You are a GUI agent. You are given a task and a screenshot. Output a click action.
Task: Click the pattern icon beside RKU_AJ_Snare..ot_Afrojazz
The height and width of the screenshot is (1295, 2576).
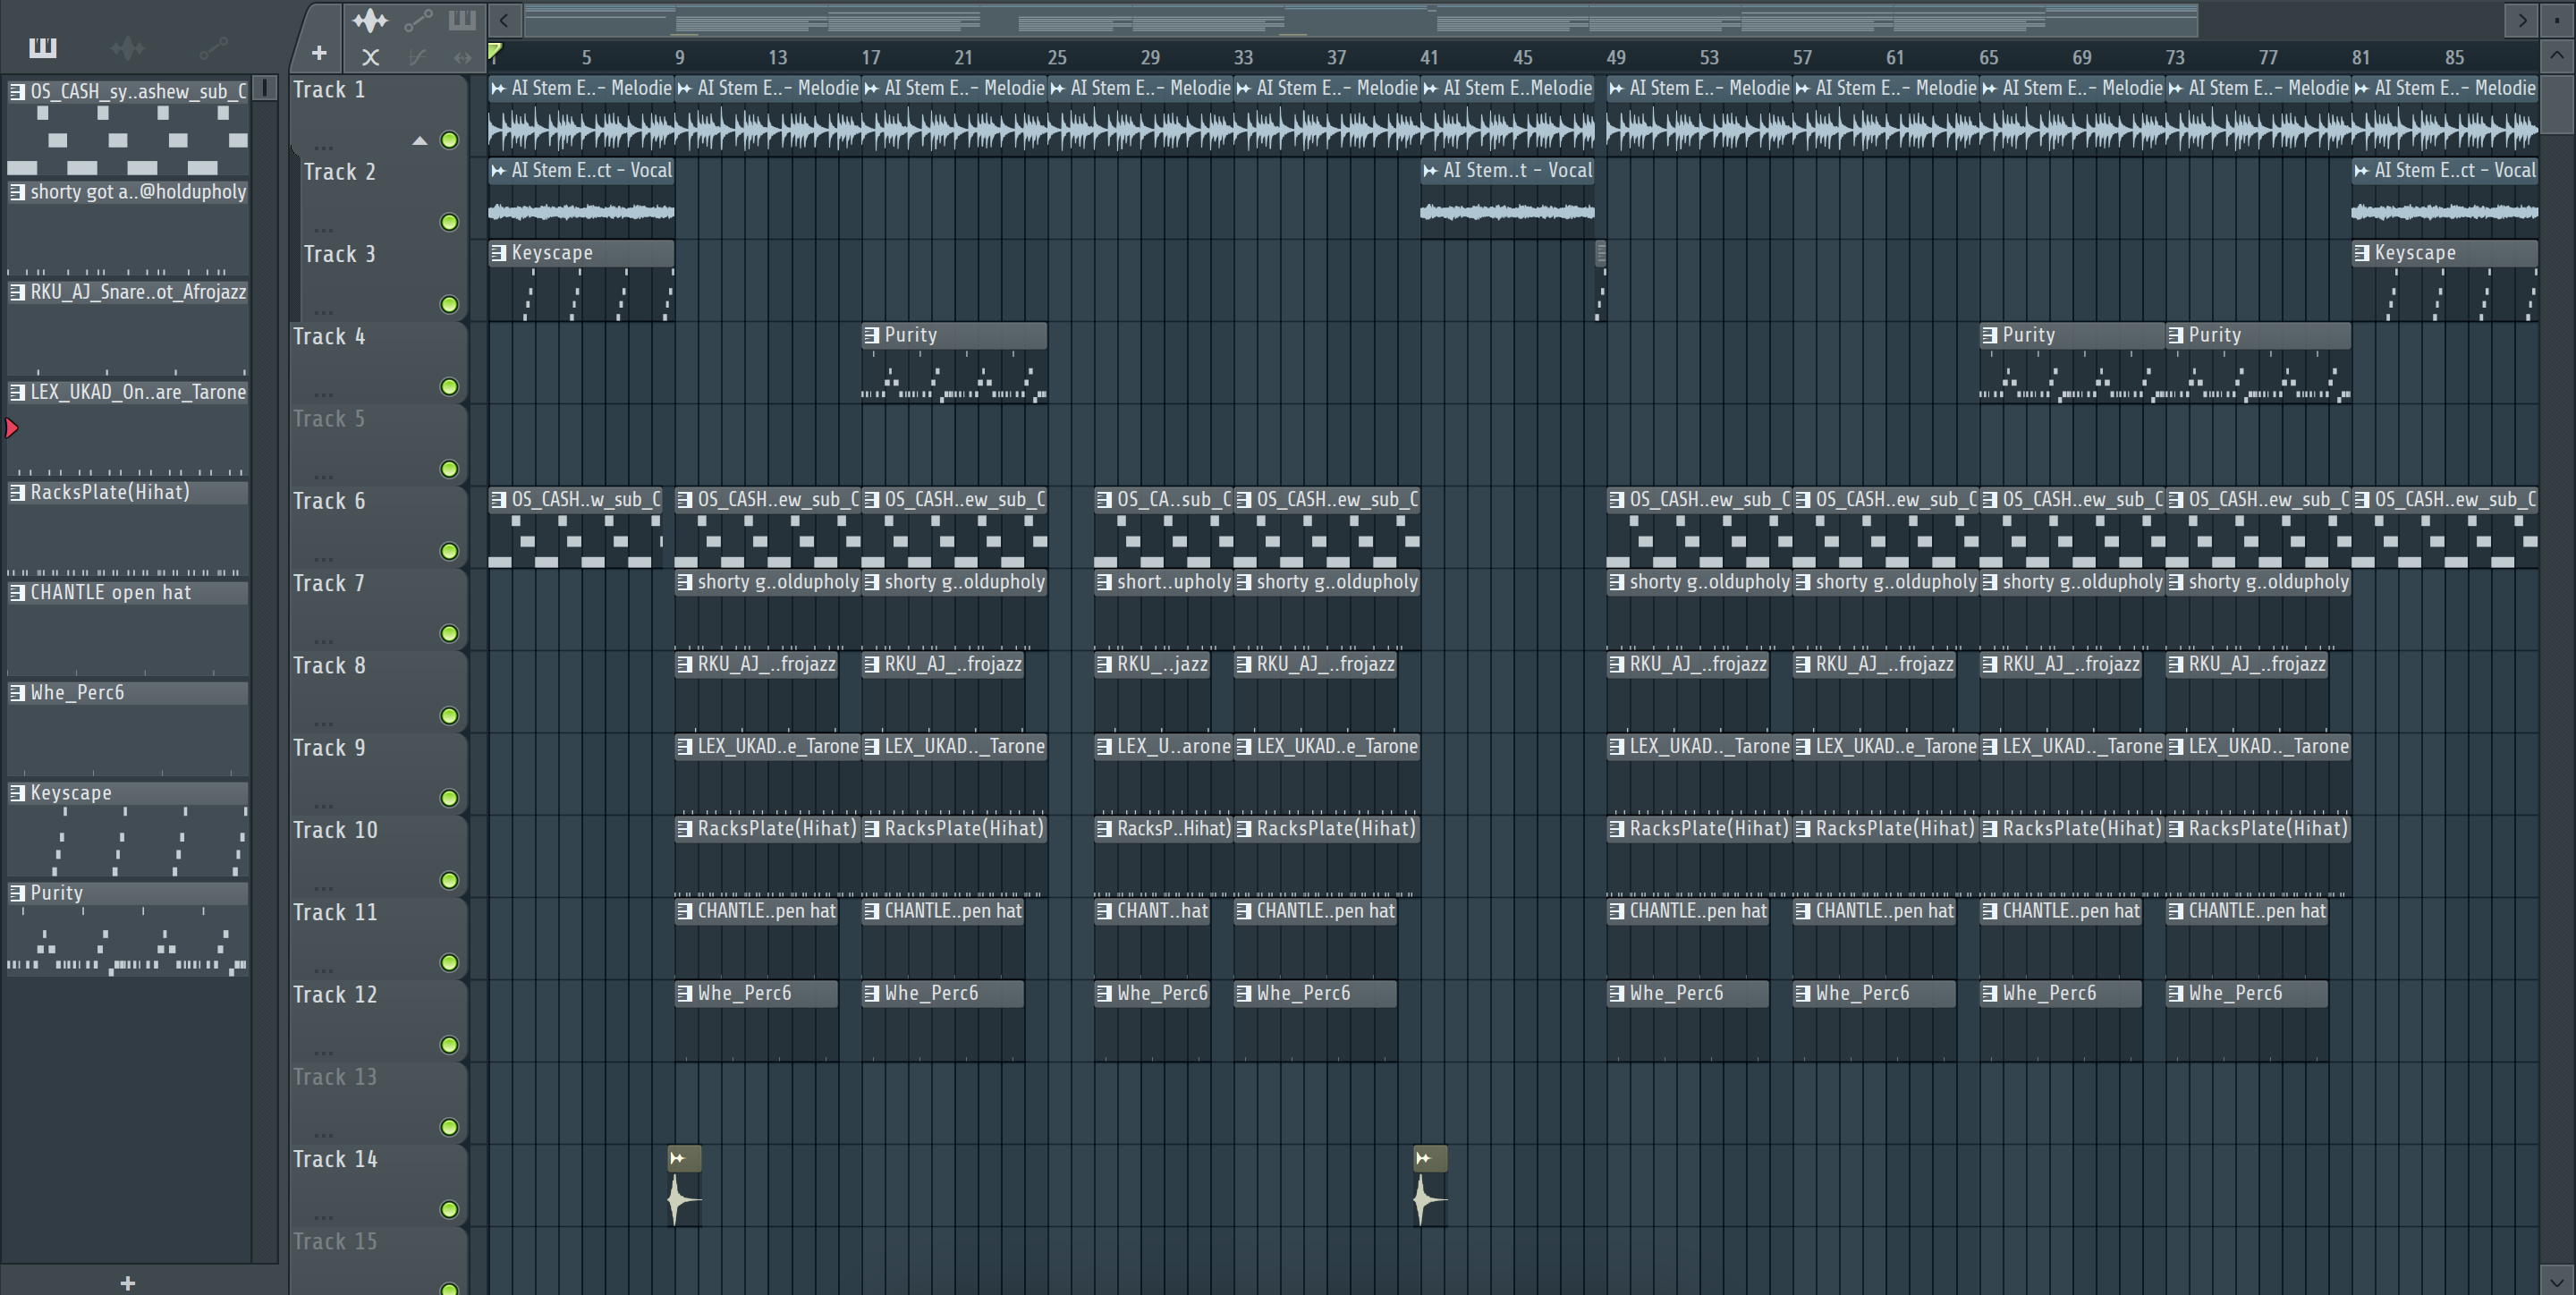pyautogui.click(x=17, y=292)
